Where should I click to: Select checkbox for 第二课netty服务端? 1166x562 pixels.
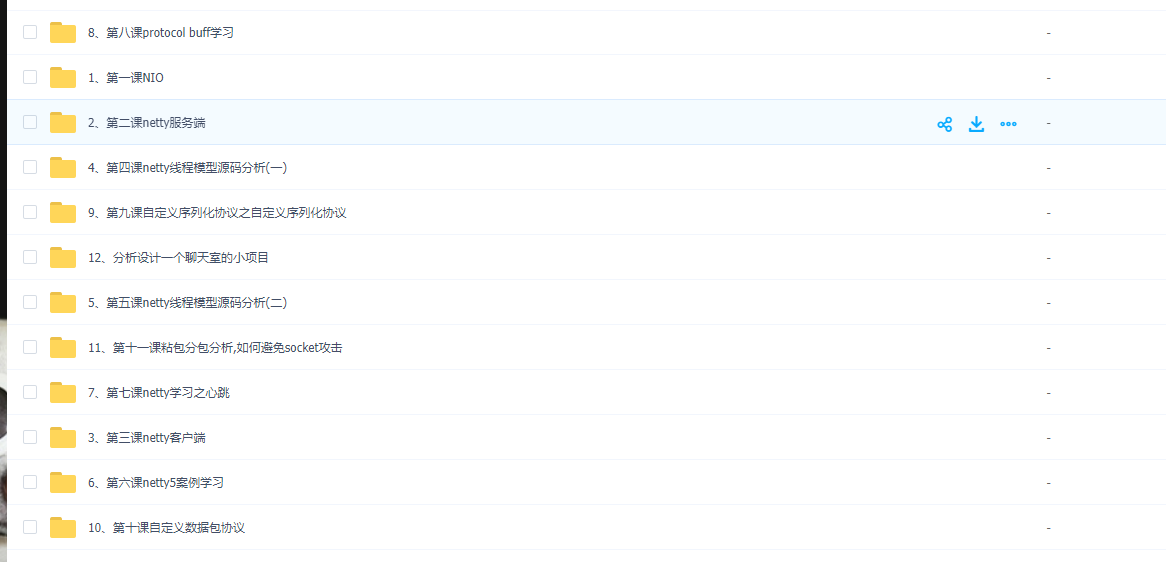(x=30, y=122)
